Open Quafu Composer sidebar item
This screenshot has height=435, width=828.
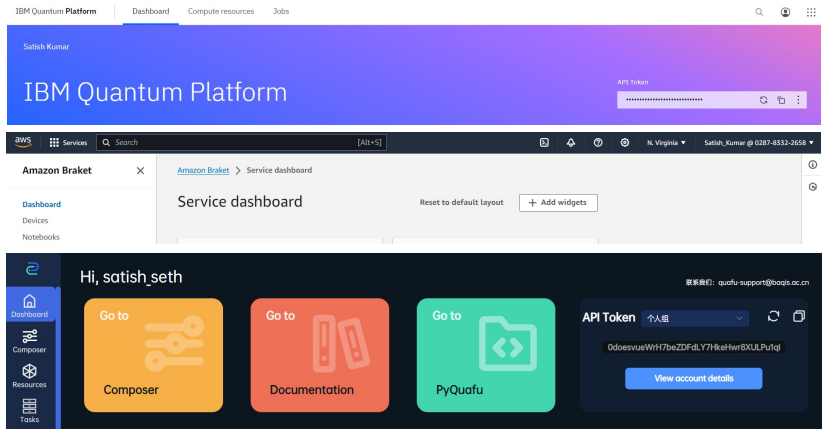click(30, 341)
